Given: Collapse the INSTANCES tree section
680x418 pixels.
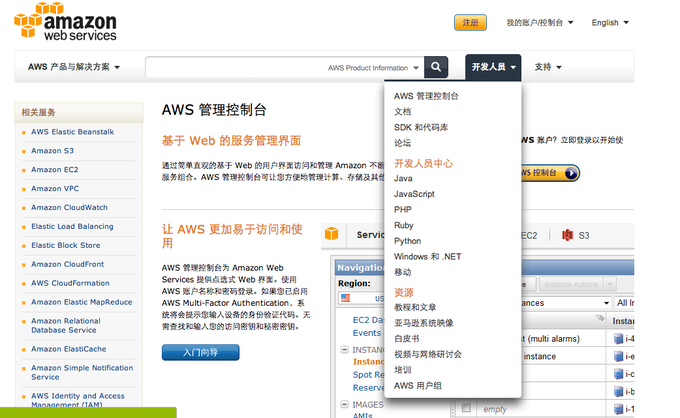Looking at the screenshot, I should [x=344, y=349].
